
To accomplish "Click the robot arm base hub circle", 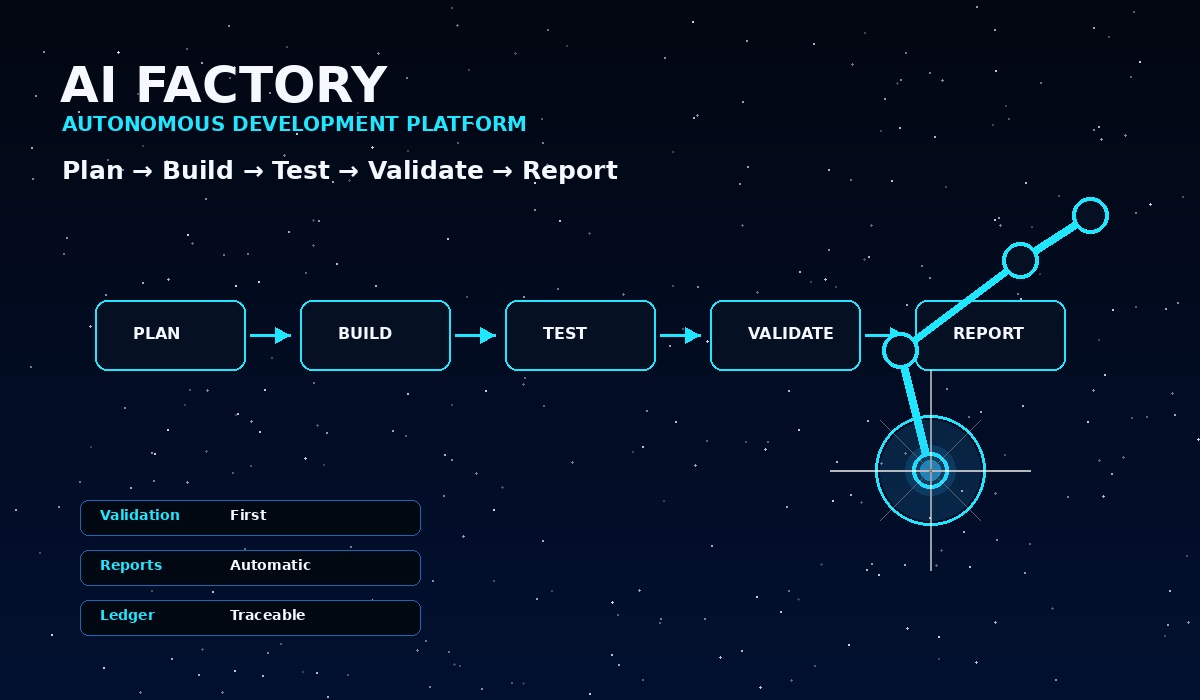I will (930, 470).
